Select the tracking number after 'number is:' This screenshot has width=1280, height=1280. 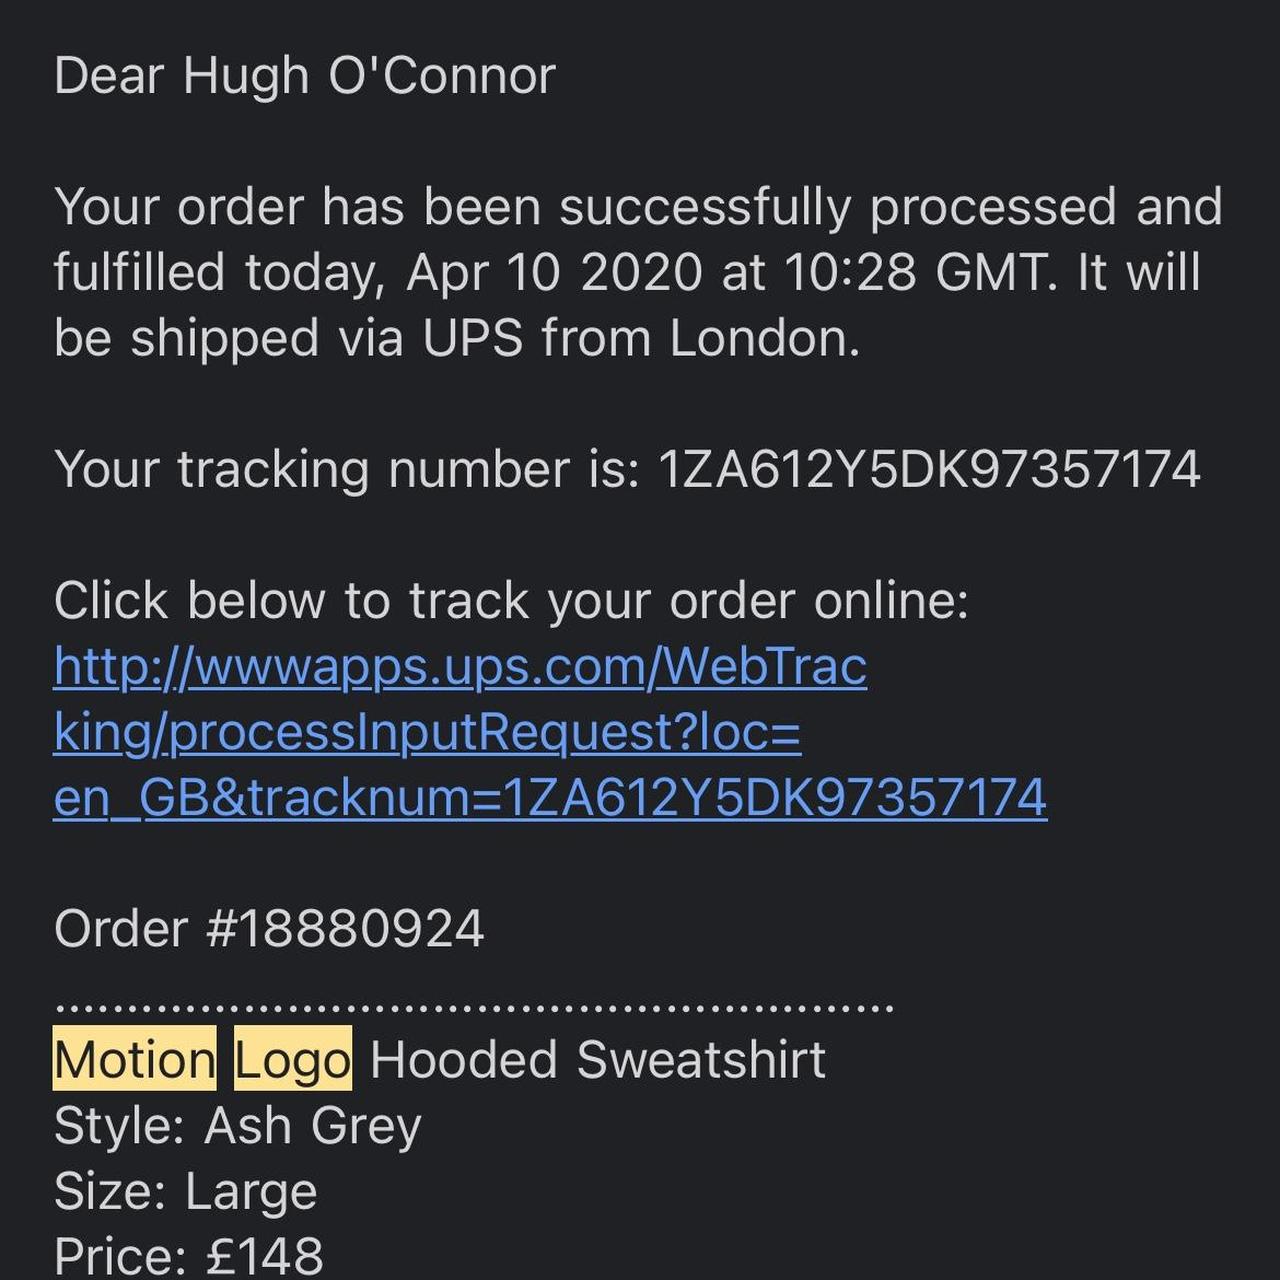929,469
